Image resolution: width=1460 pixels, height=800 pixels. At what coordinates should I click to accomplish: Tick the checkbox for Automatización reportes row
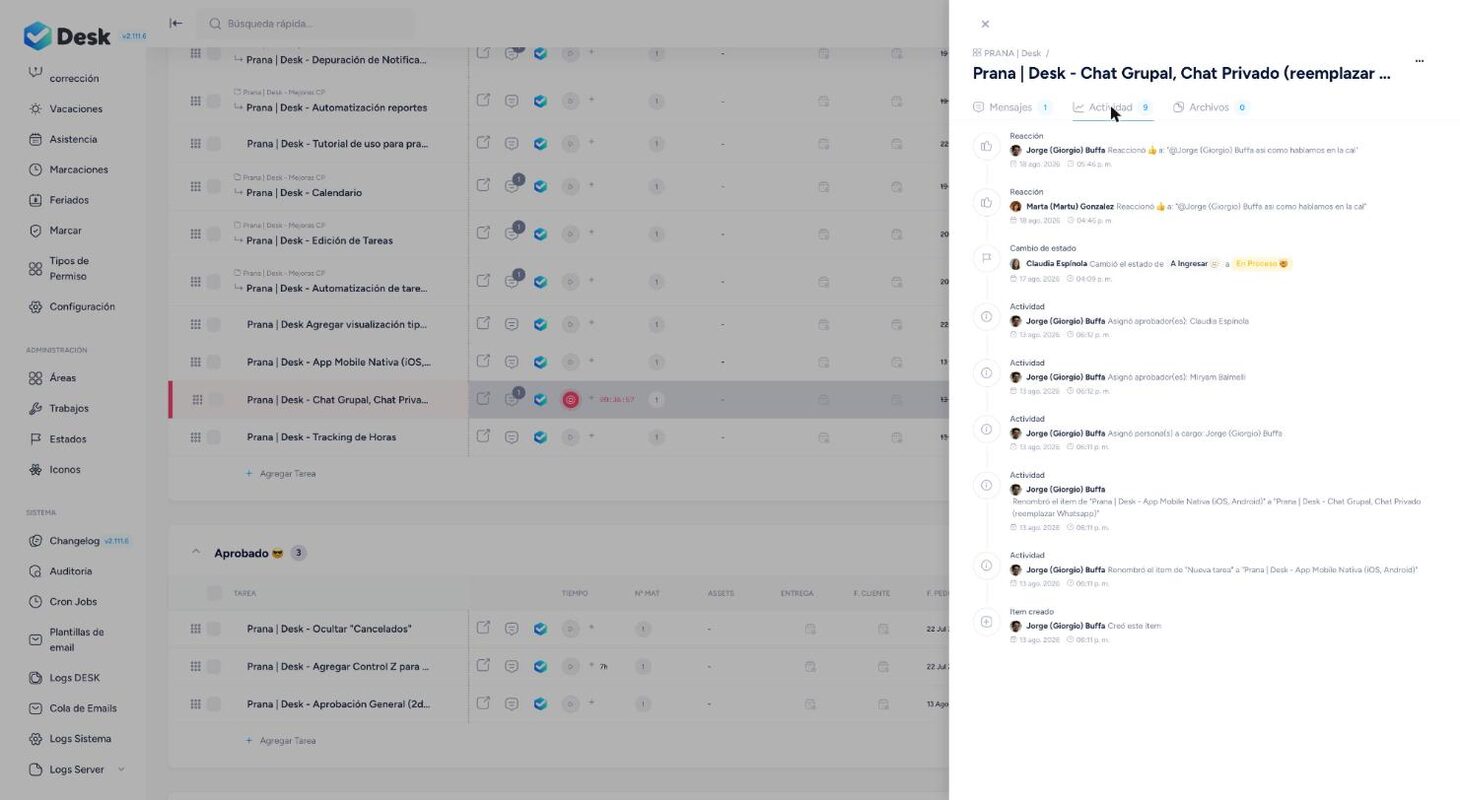click(214, 101)
